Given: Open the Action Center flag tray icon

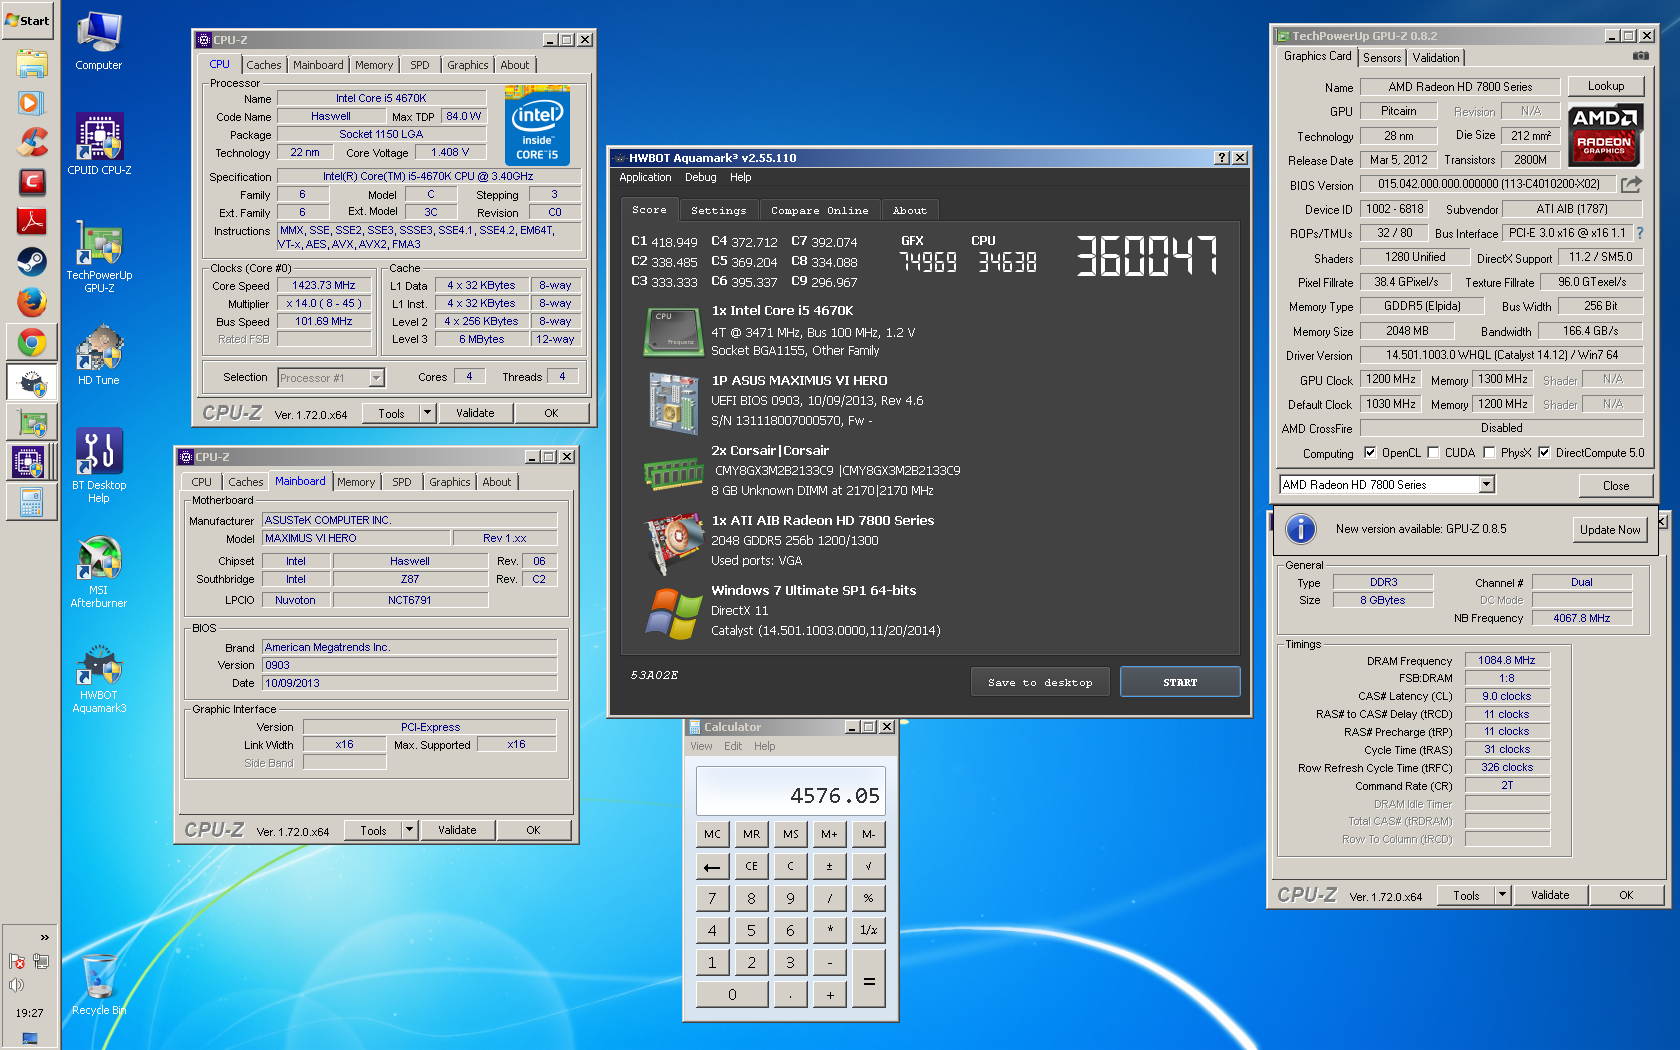Looking at the screenshot, I should pos(16,961).
